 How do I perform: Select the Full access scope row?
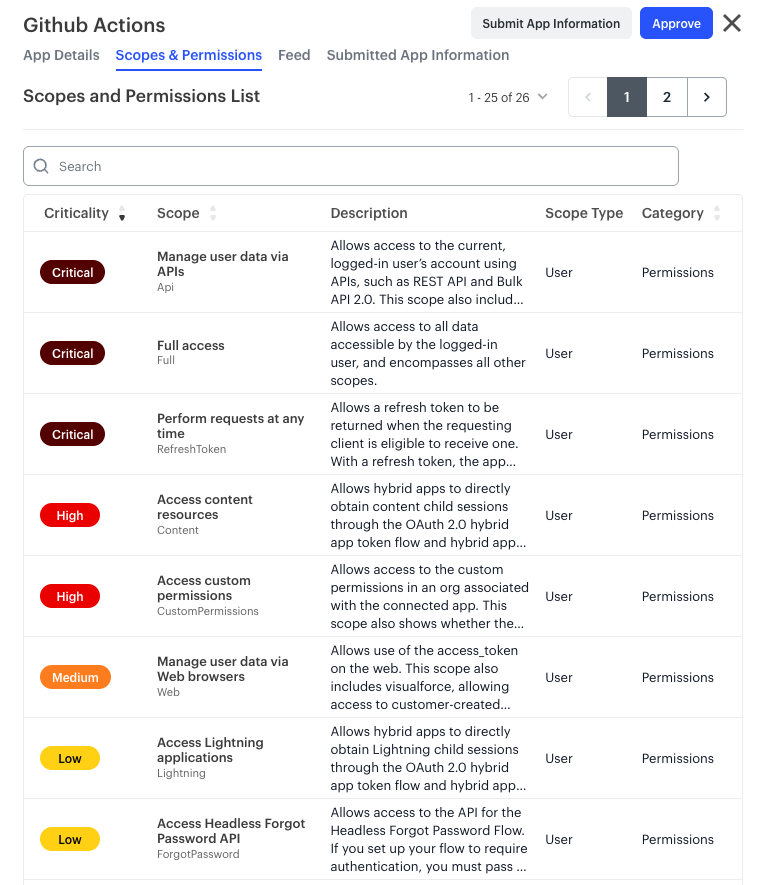pyautogui.click(x=383, y=353)
